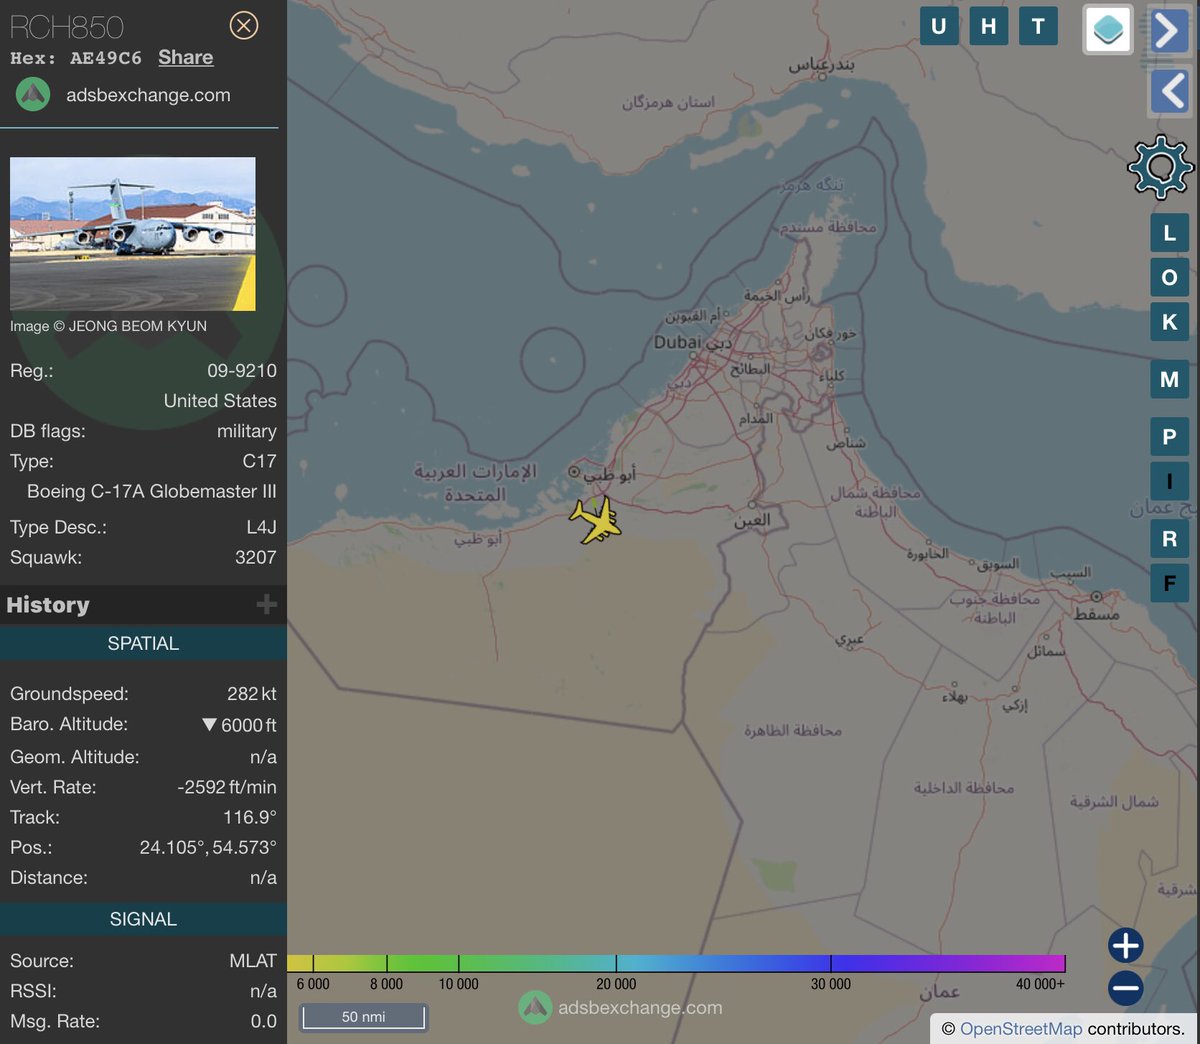Toggle the T map button
This screenshot has height=1044, width=1200.
click(1038, 26)
